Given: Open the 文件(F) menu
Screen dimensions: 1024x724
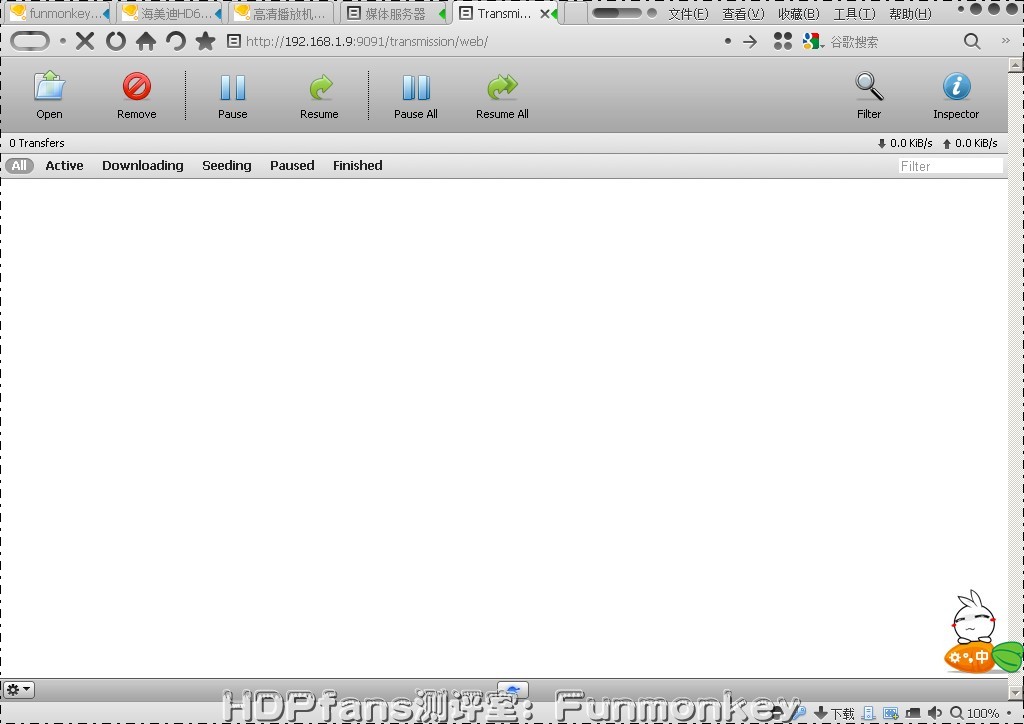Looking at the screenshot, I should coord(688,14).
